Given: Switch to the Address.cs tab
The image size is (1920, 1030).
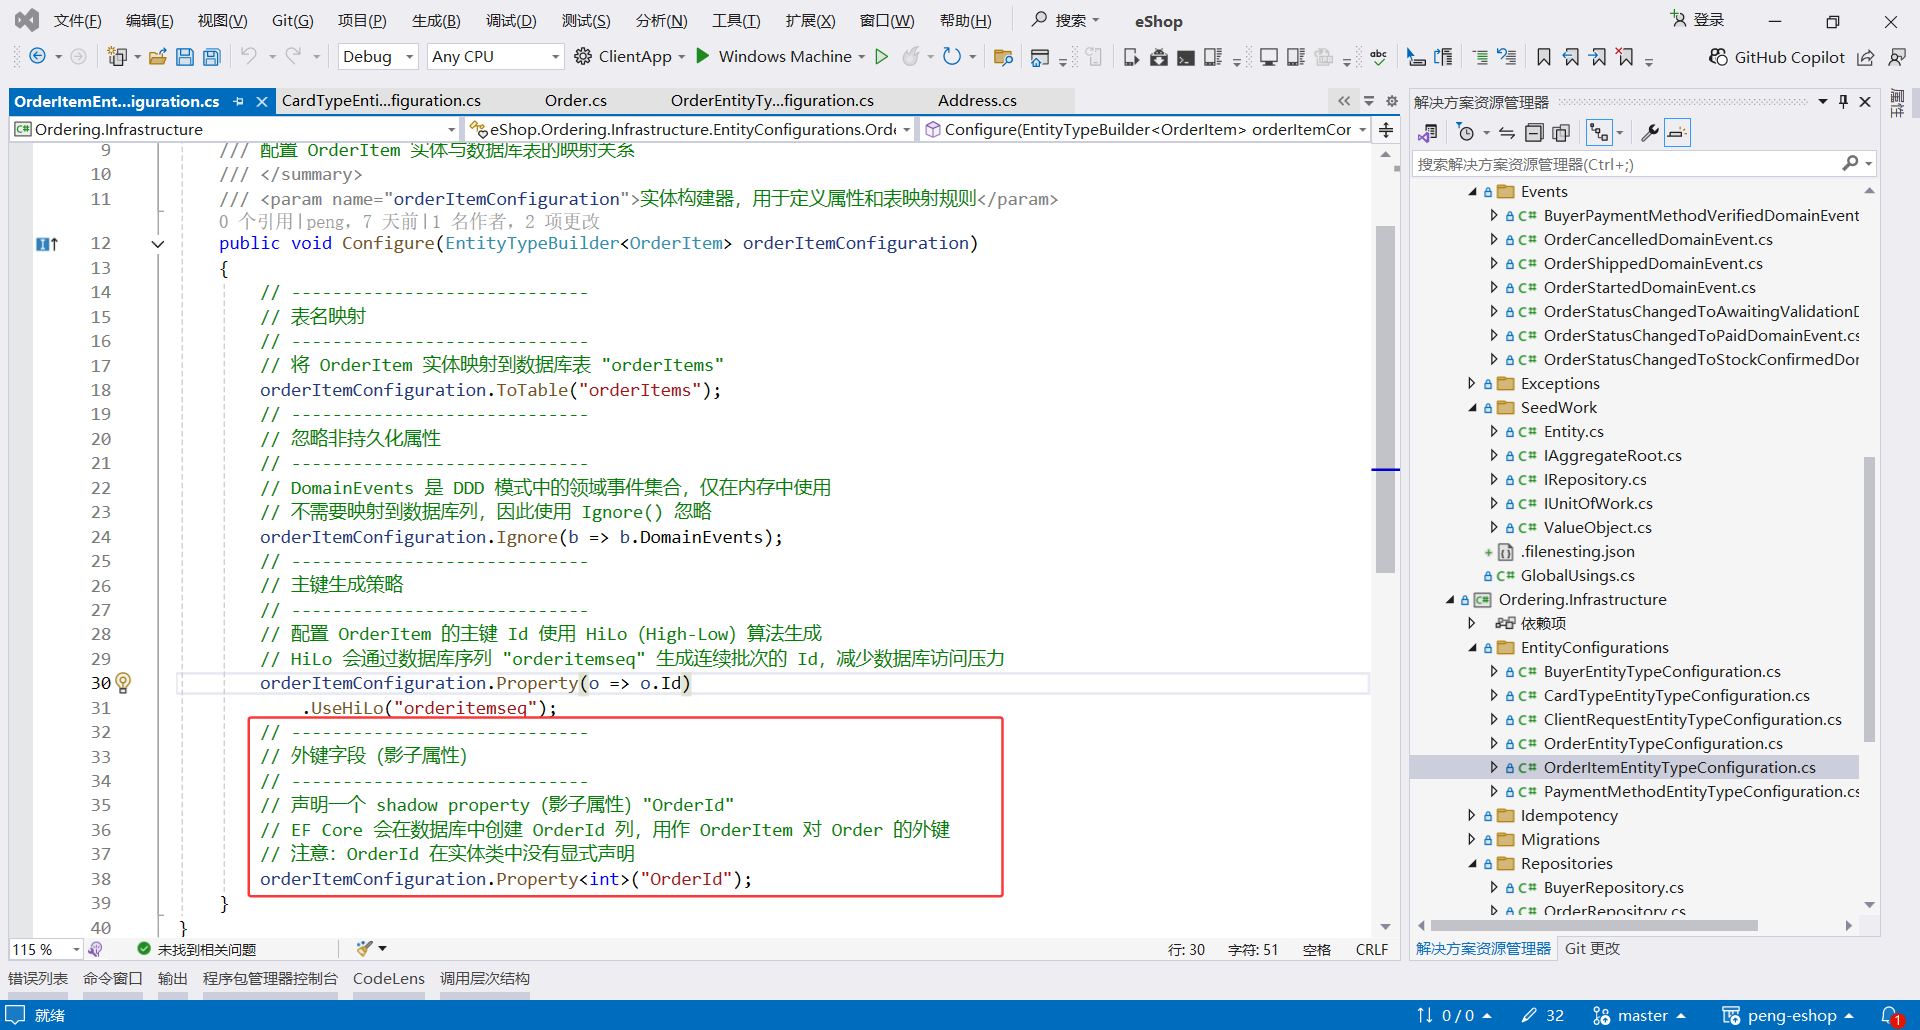Looking at the screenshot, I should (977, 101).
